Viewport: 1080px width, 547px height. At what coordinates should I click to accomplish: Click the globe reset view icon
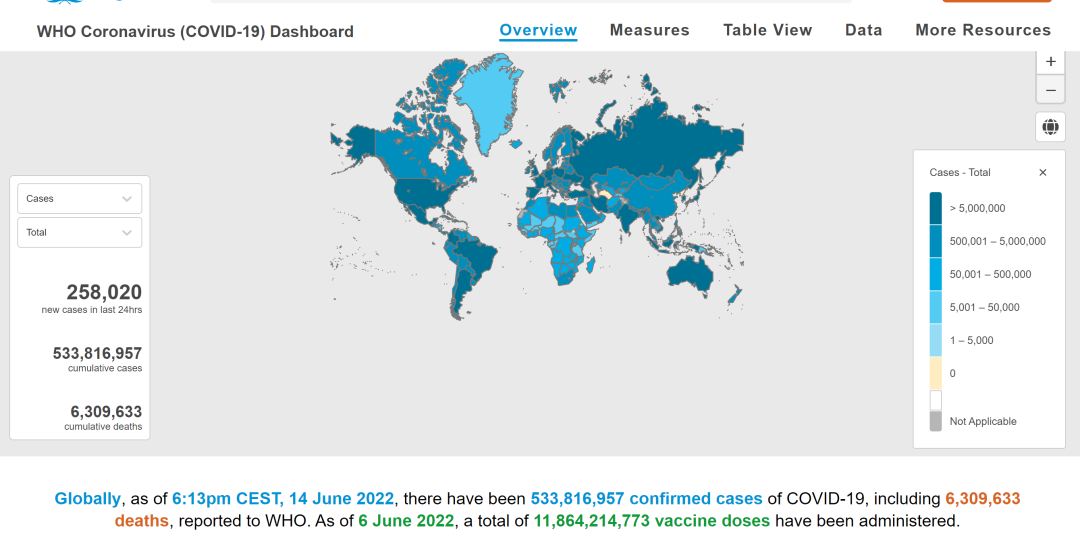point(1050,127)
